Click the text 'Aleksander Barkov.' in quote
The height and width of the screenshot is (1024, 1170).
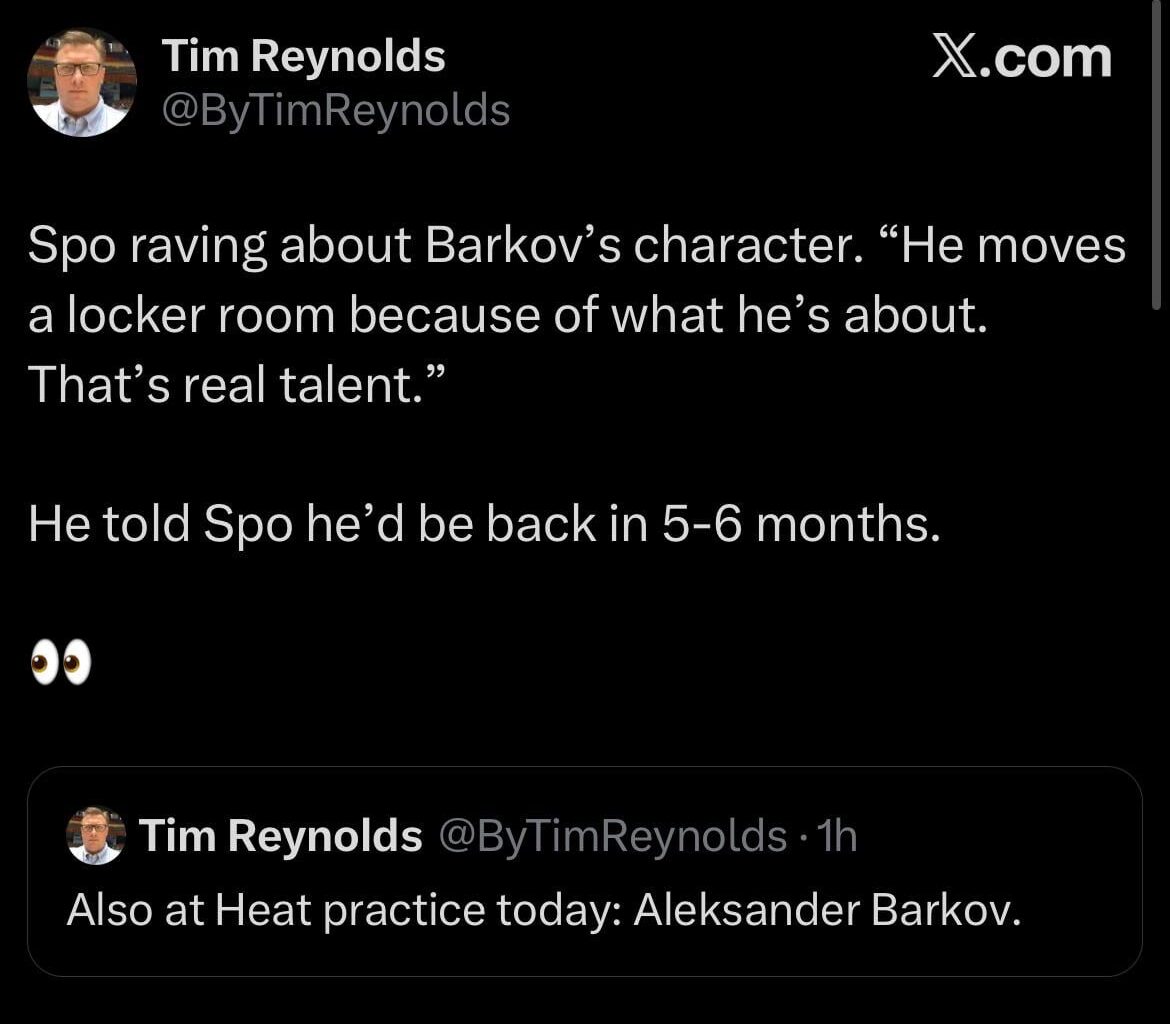coord(827,910)
